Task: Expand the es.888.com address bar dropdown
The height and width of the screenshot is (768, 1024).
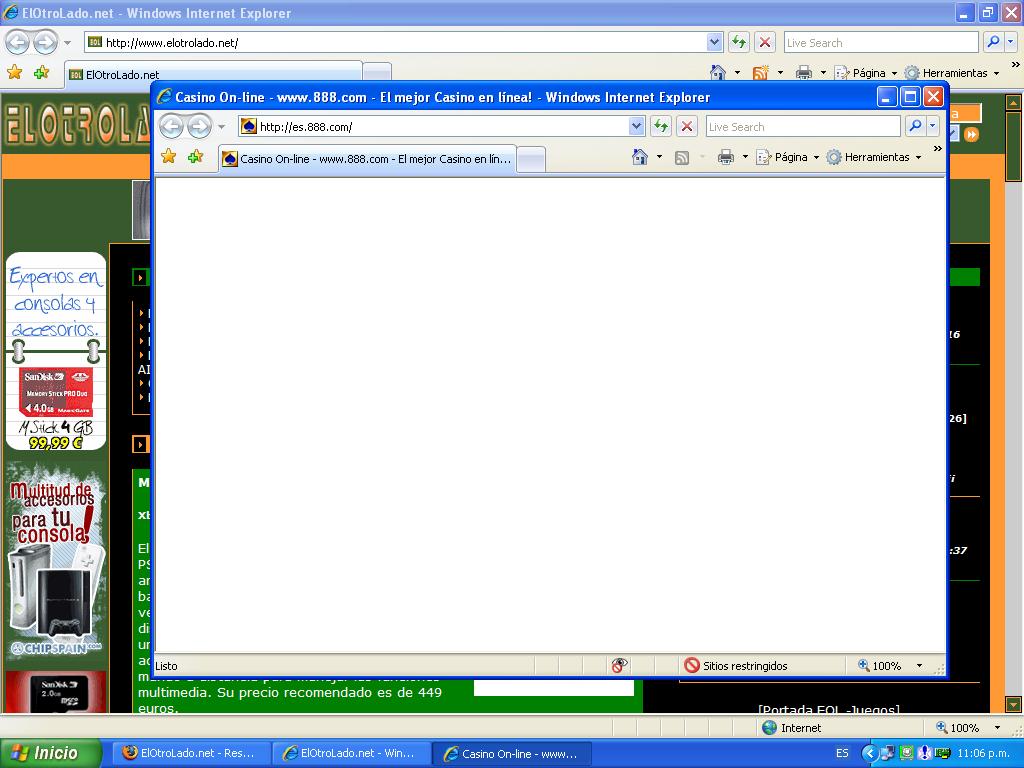Action: (x=636, y=126)
